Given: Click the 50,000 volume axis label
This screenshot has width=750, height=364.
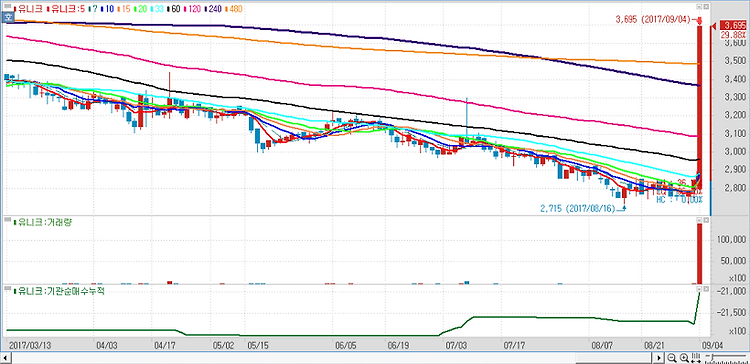Looking at the screenshot, I should click(734, 261).
